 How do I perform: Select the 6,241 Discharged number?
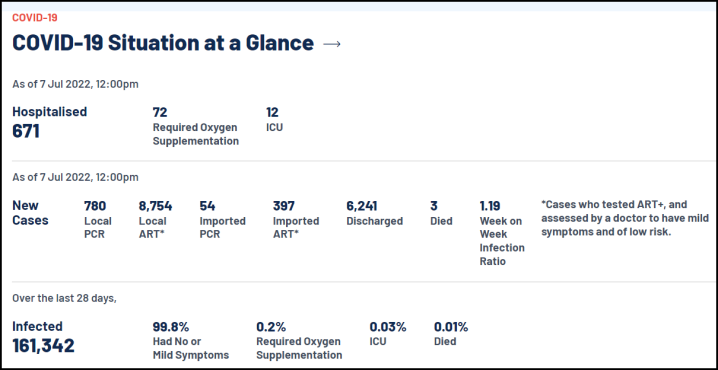pyautogui.click(x=375, y=213)
